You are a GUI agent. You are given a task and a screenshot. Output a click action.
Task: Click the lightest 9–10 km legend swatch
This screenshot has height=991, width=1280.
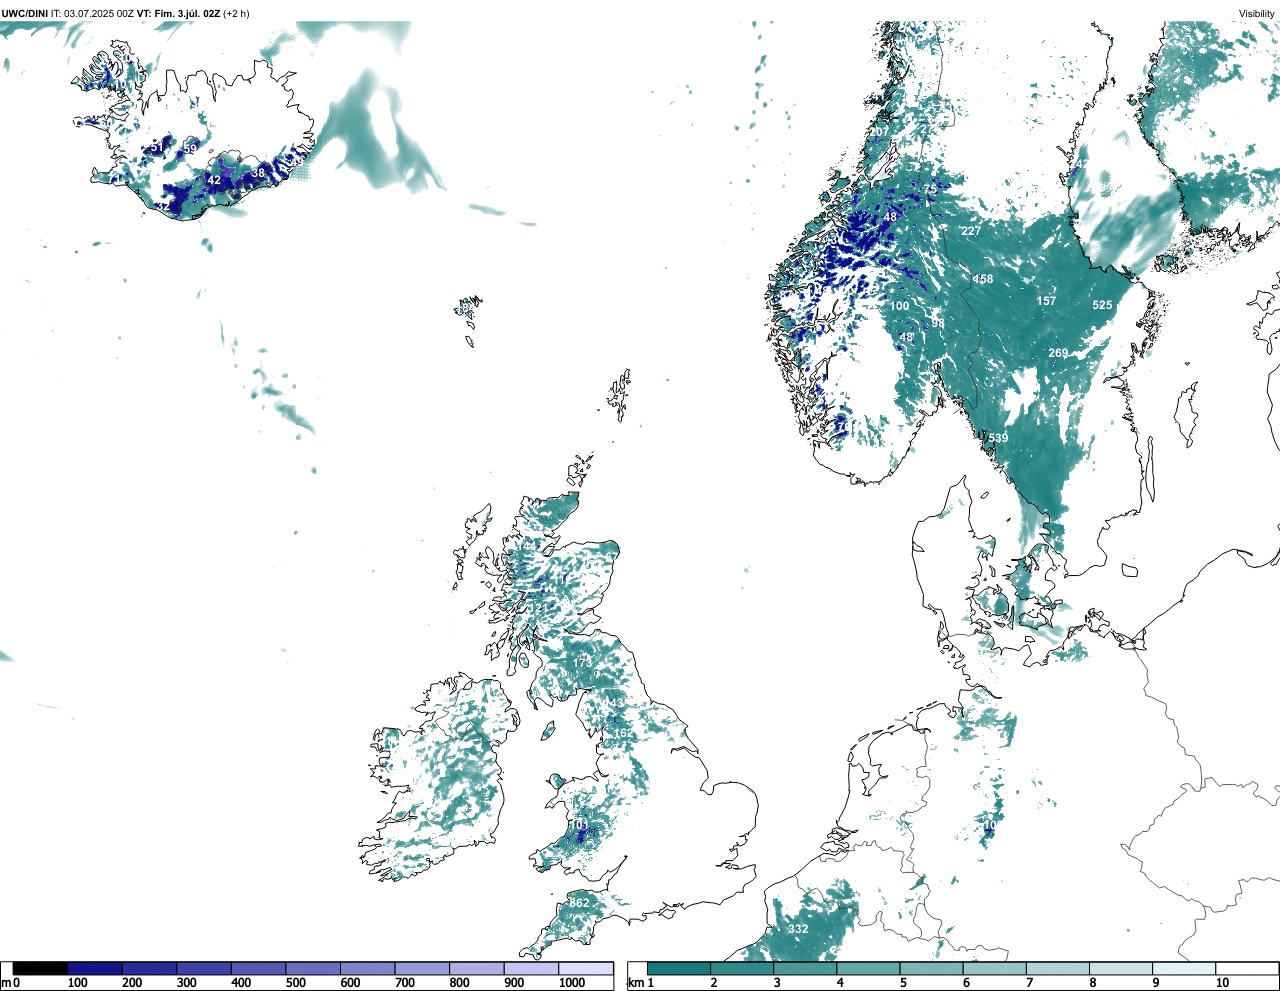(1184, 968)
